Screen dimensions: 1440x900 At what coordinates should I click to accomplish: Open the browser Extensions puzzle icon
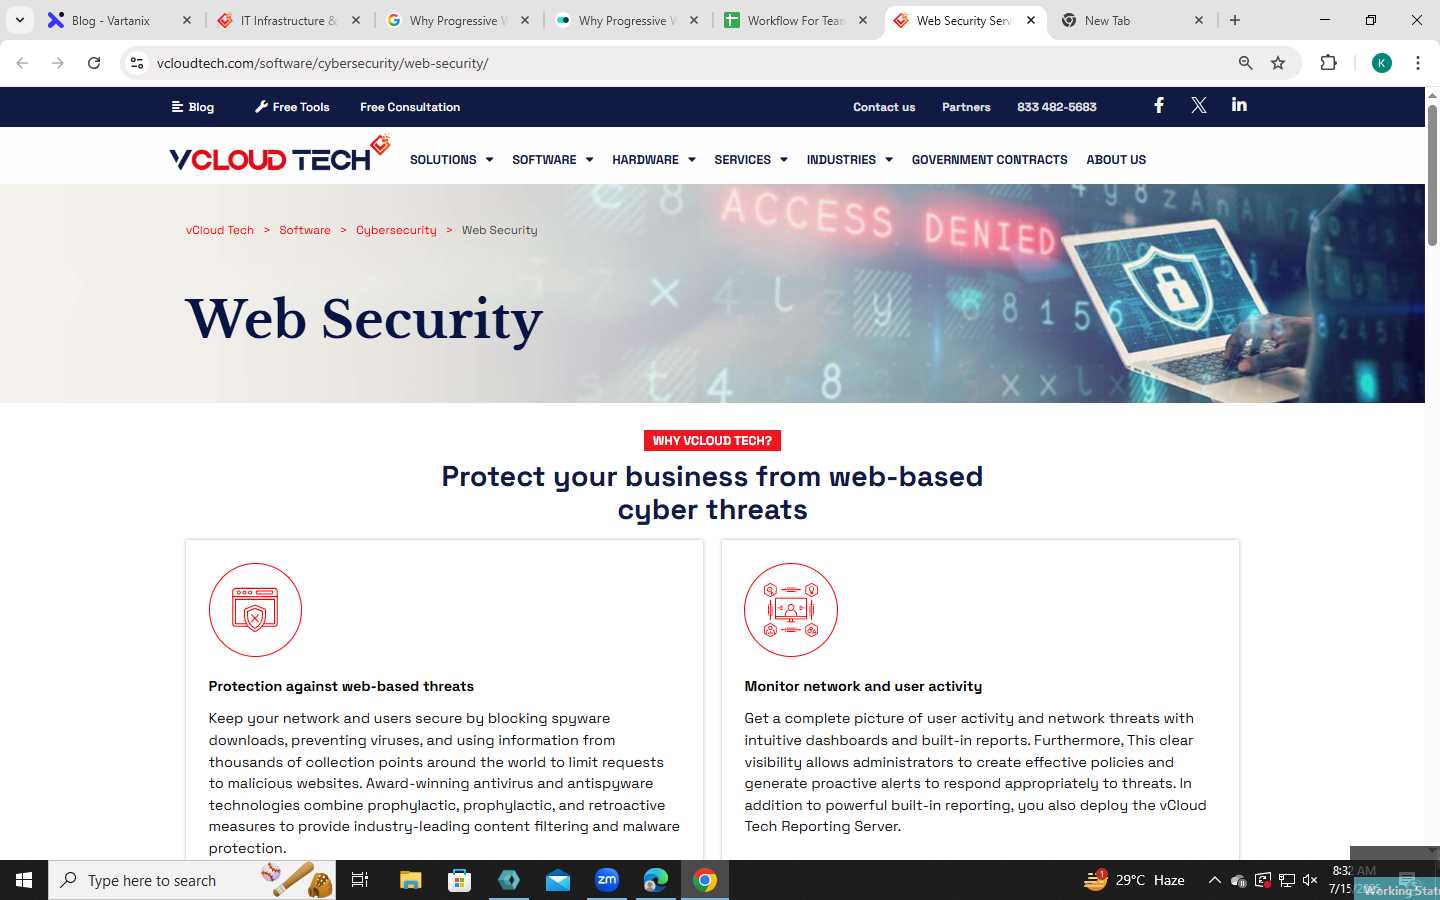tap(1328, 63)
